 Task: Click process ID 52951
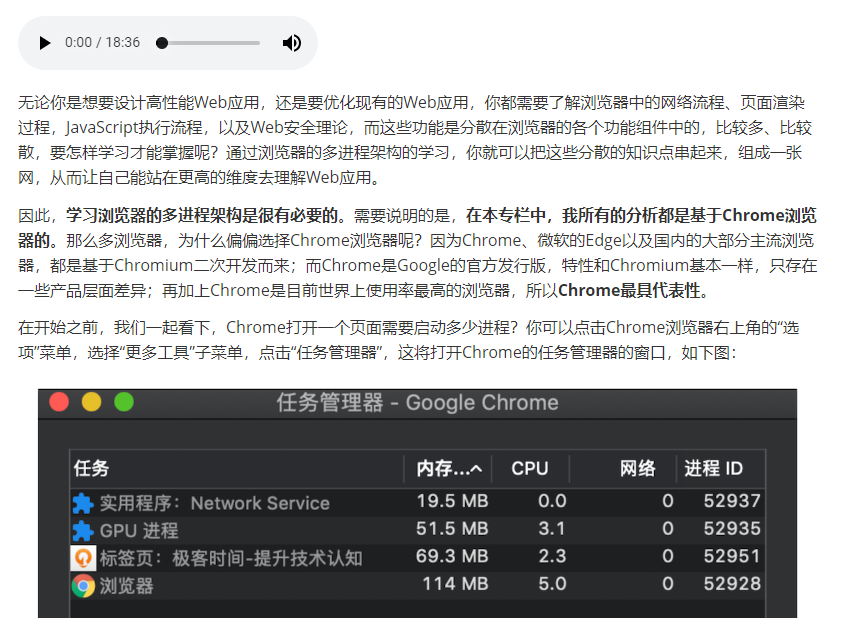click(x=732, y=556)
